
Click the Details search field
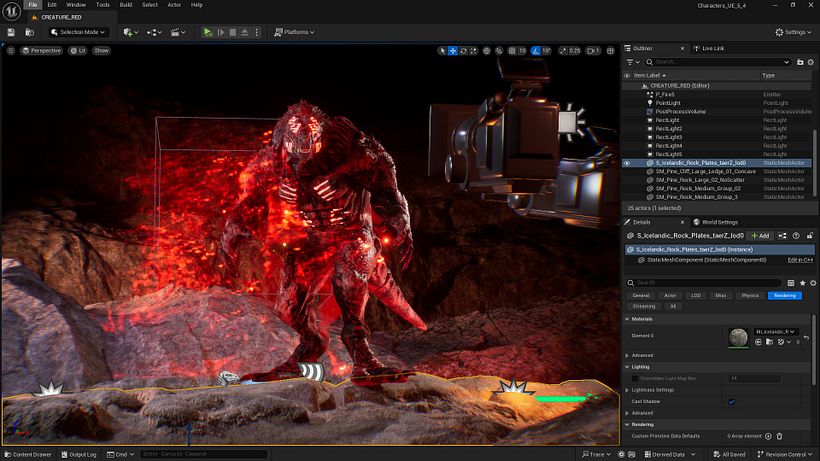pyautogui.click(x=704, y=283)
